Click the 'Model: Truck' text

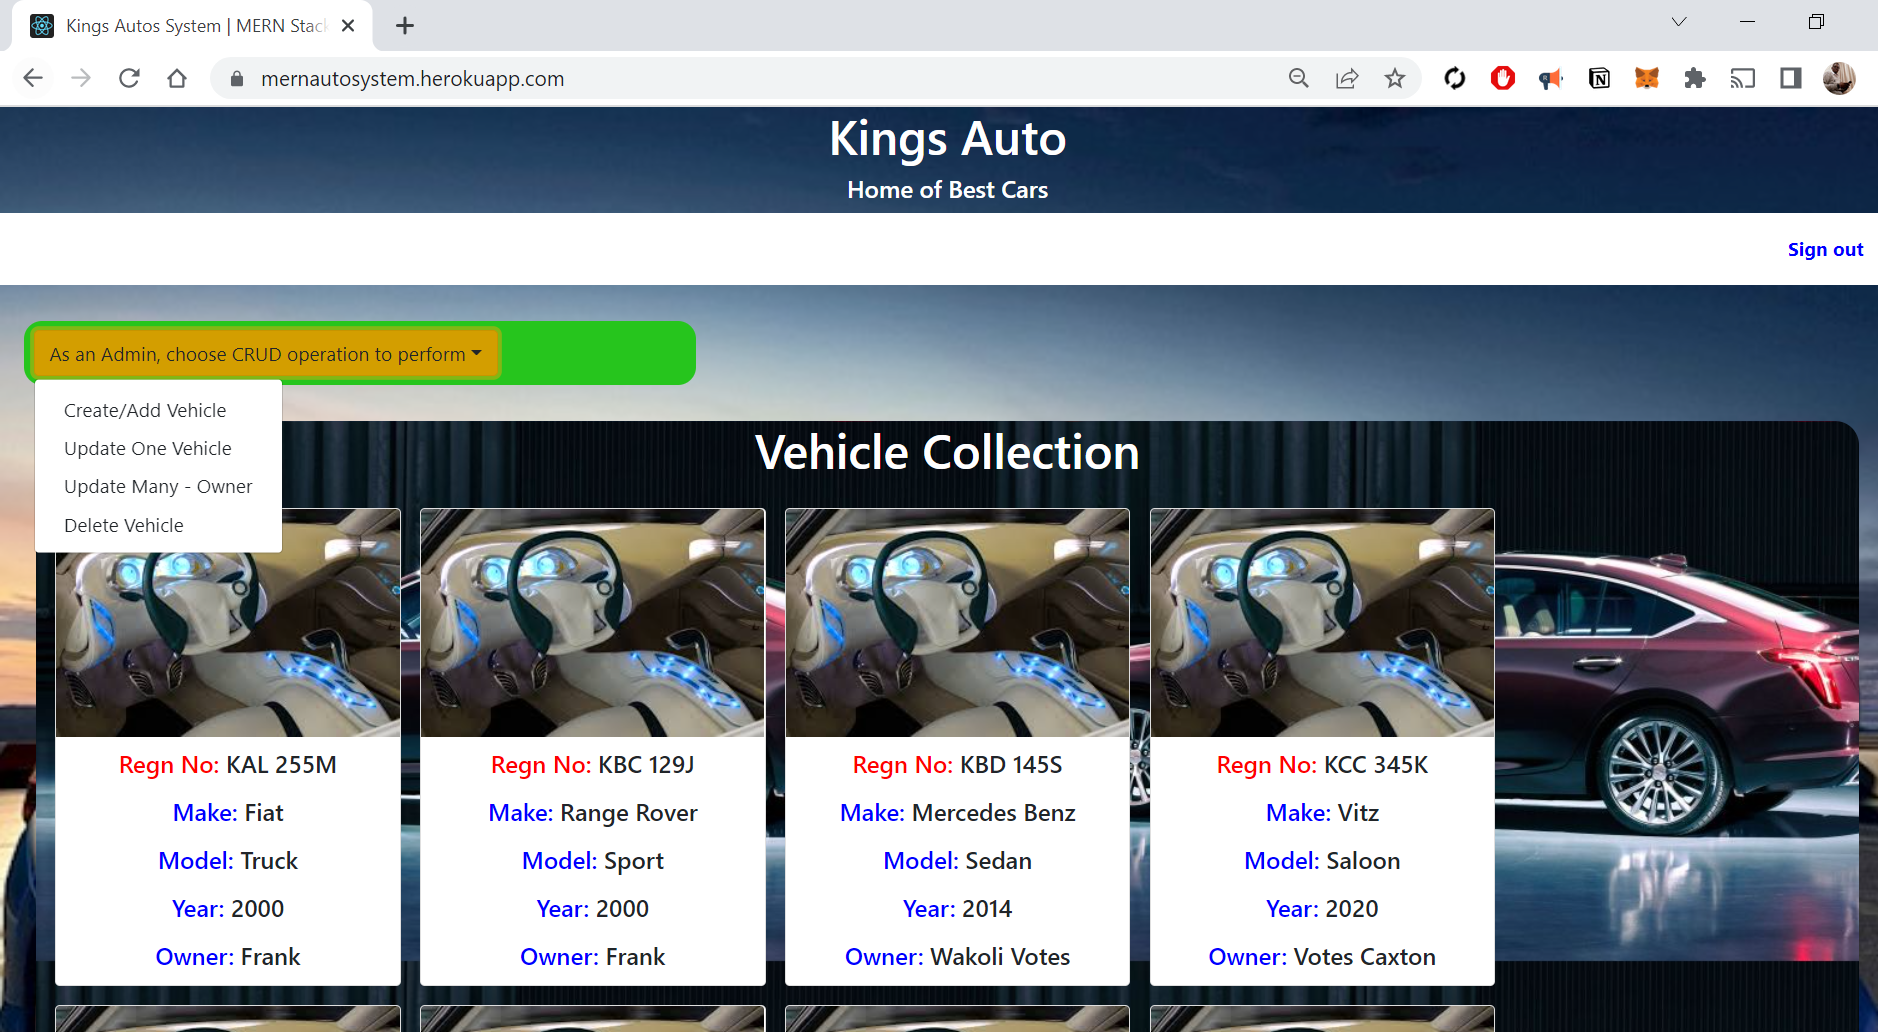pos(228,861)
